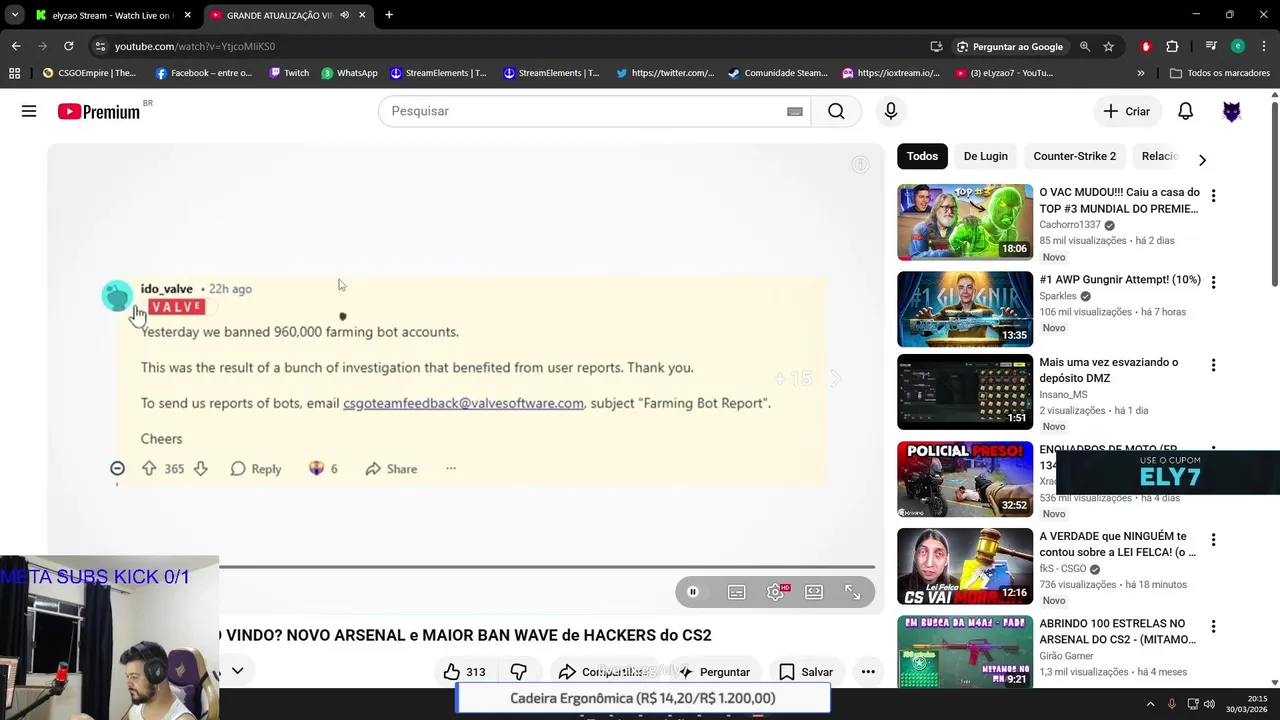The image size is (1280, 720).
Task: Open CSGOEmpire bookmark
Action: pyautogui.click(x=89, y=73)
